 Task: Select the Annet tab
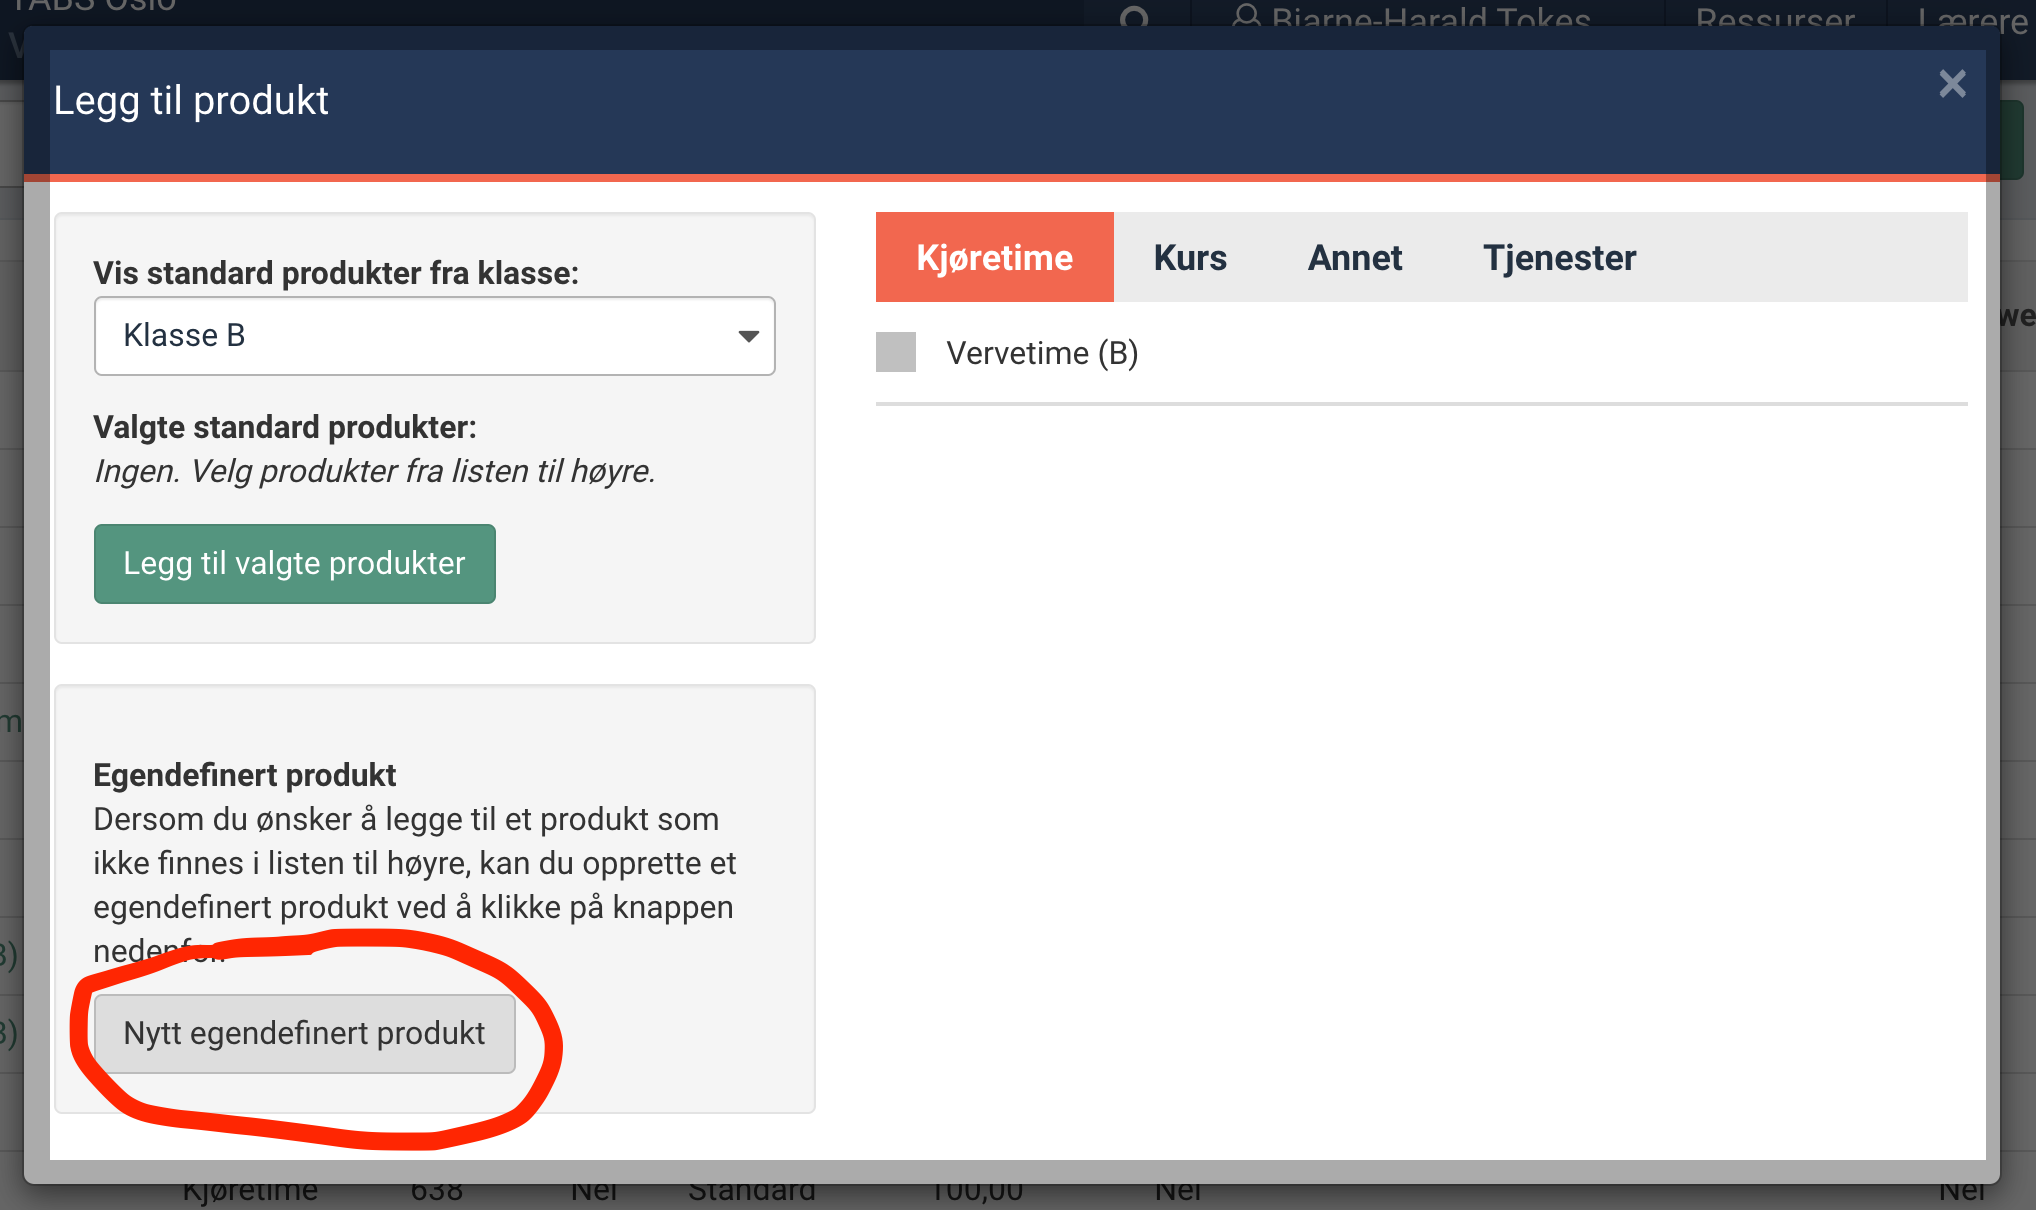click(x=1355, y=258)
